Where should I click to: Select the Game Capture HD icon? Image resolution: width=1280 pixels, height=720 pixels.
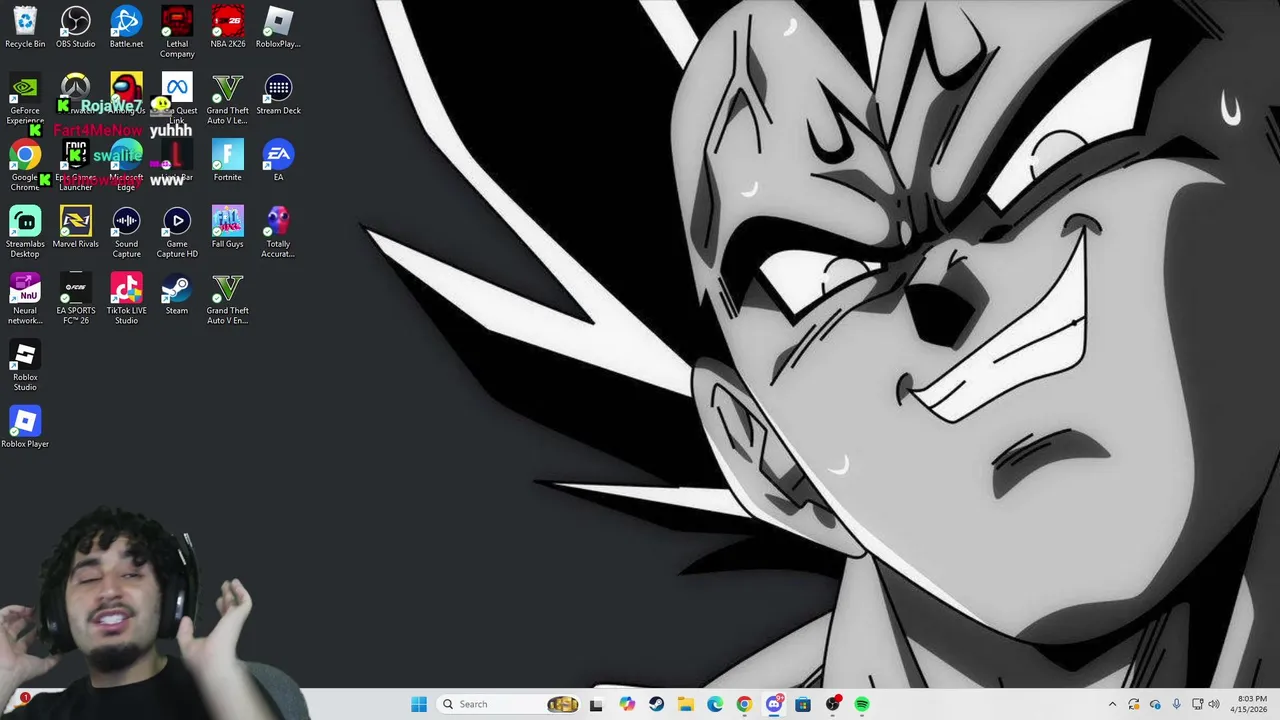(177, 233)
